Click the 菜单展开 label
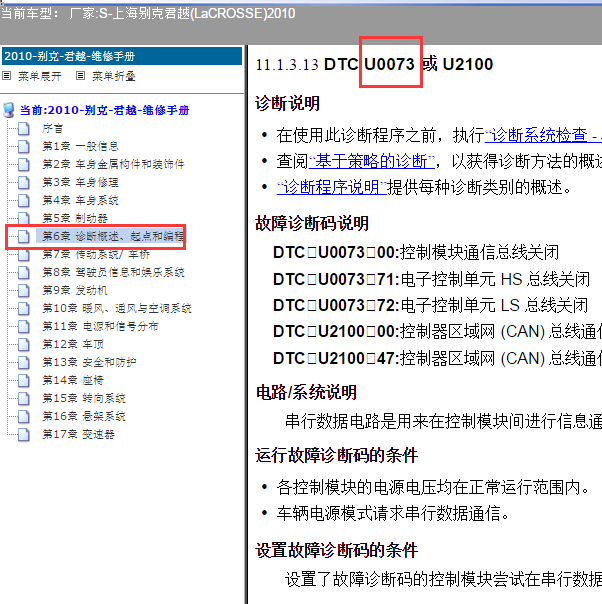The width and height of the screenshot is (602, 604). 40,76
